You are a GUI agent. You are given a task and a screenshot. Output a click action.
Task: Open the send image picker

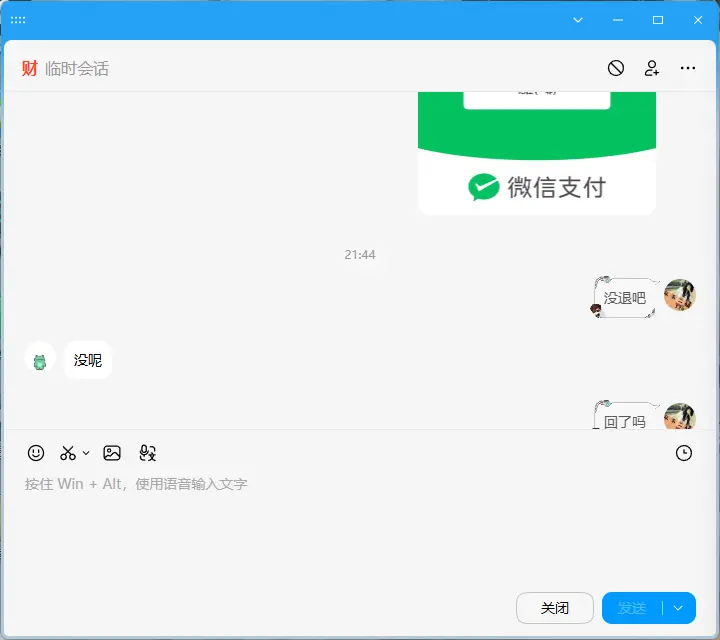[112, 453]
